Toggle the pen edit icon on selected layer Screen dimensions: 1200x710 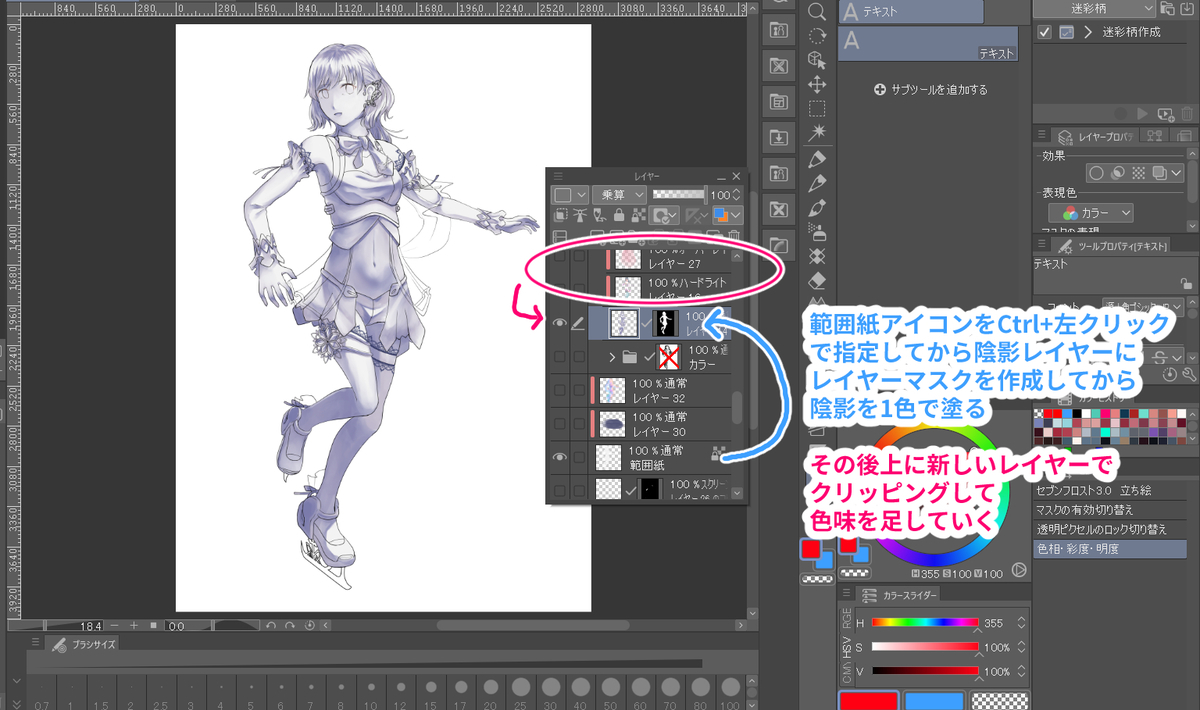579,322
